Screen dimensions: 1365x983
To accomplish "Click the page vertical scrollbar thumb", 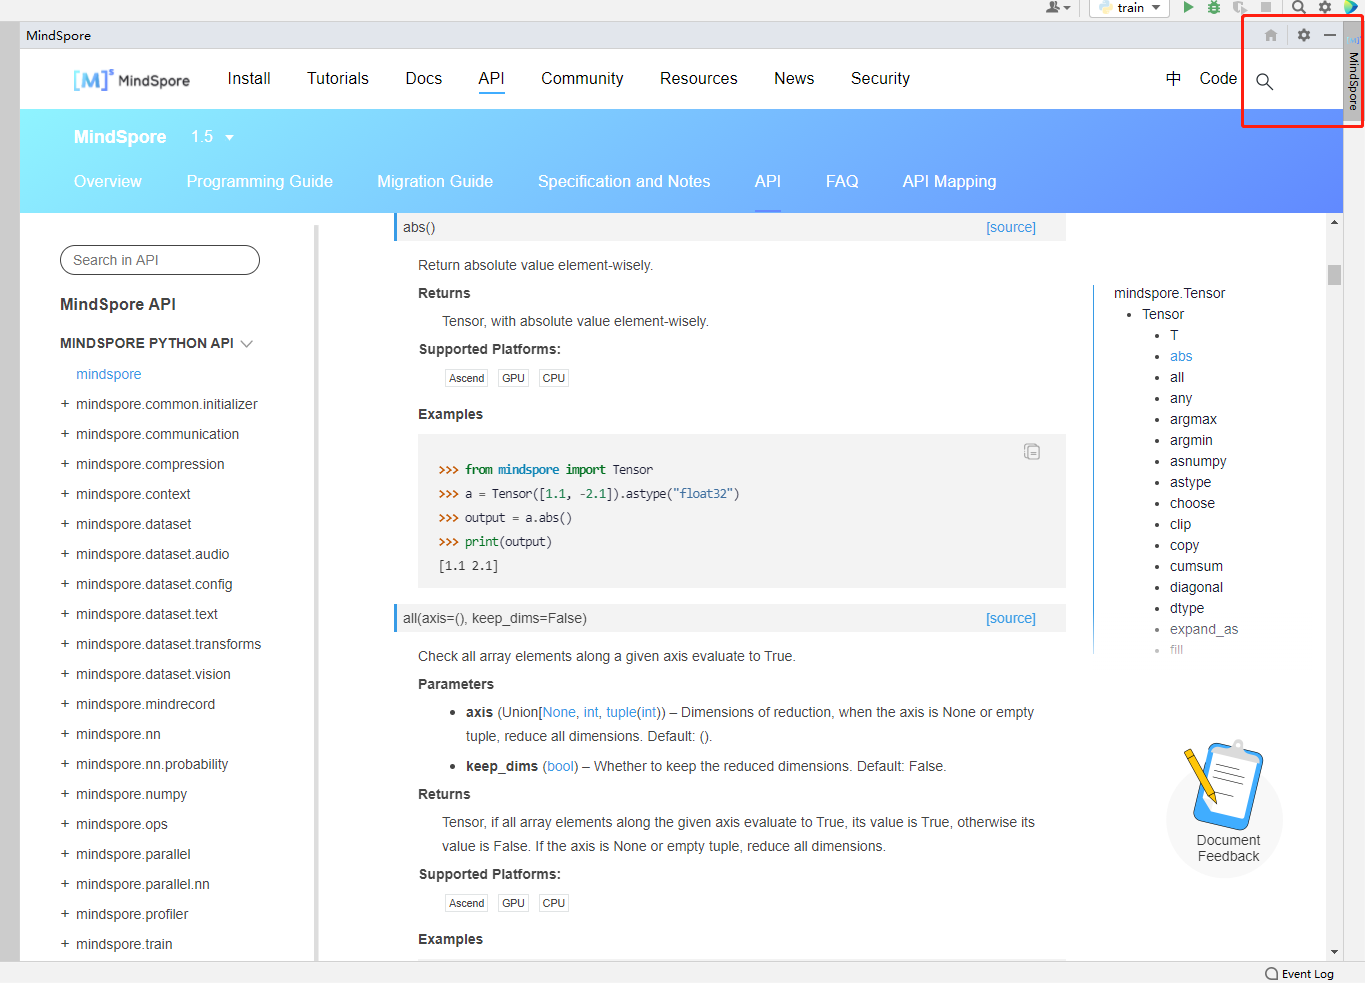I will pos(1334,274).
